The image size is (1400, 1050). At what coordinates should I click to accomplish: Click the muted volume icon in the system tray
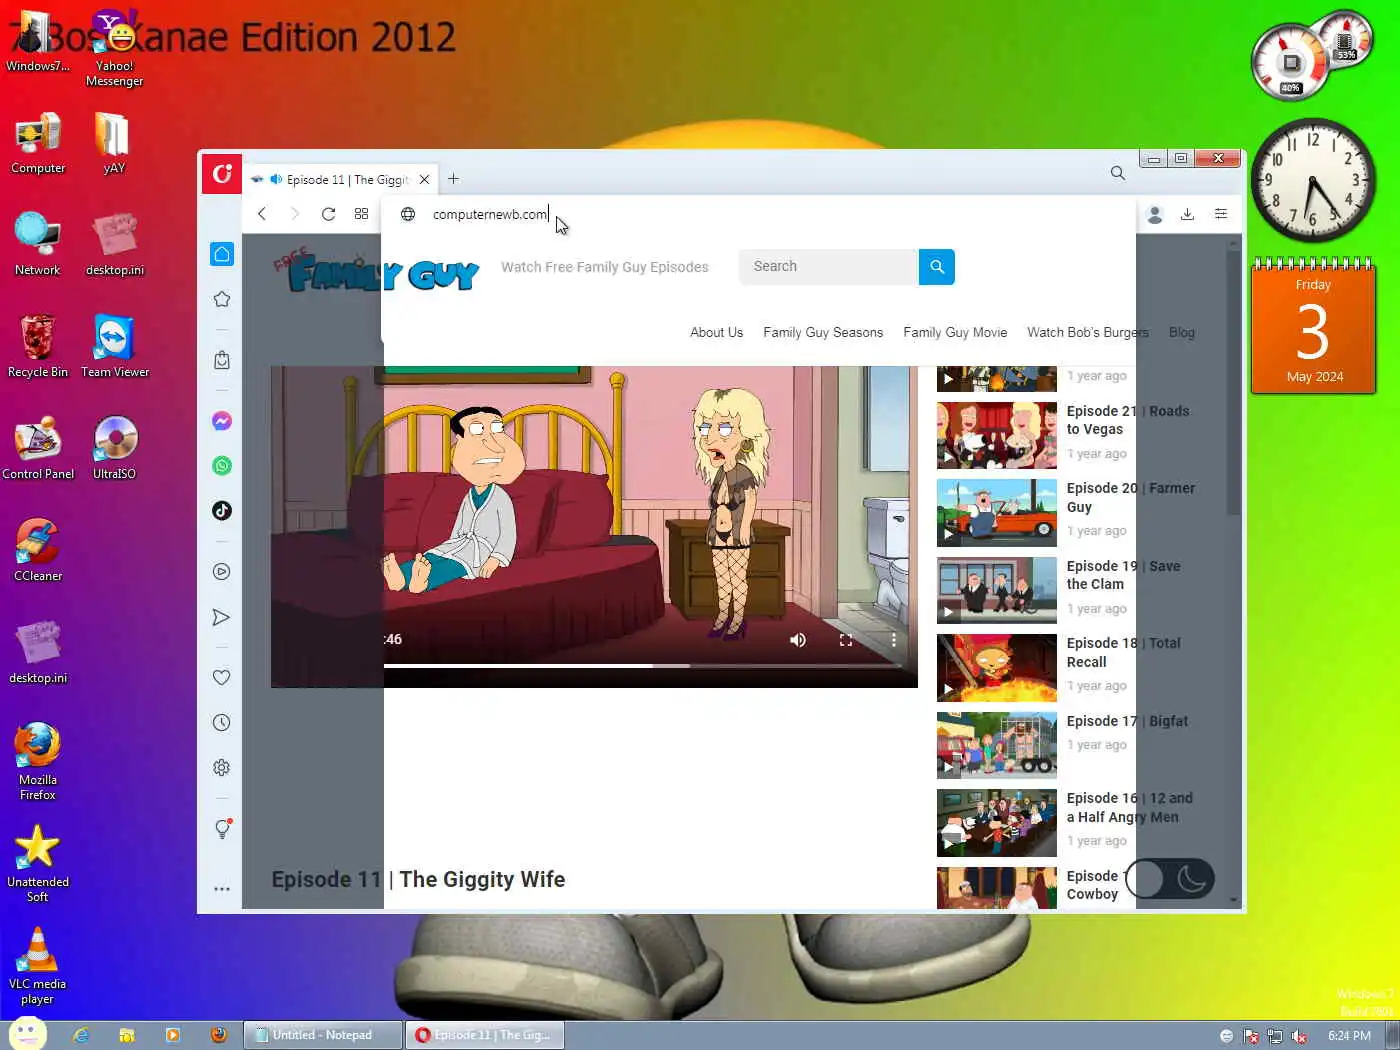coord(1299,1036)
